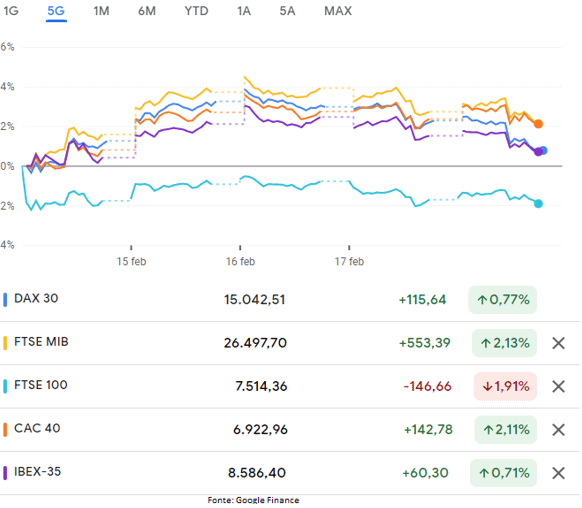Click the FTSE 100 value 7.514,36
Screen dimensions: 582x508
click(261, 387)
